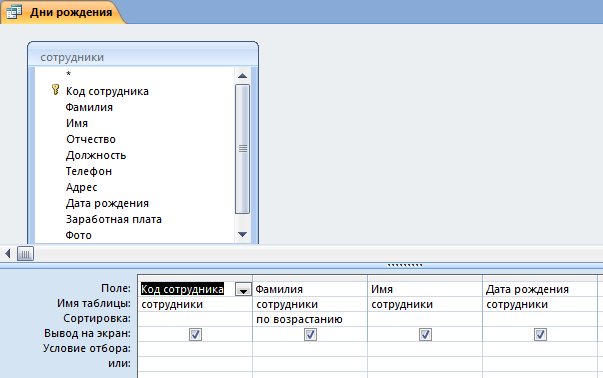Image resolution: width=603 pixels, height=378 pixels.
Task: Click the field list vertical scrollbar thumb
Action: pos(242,149)
